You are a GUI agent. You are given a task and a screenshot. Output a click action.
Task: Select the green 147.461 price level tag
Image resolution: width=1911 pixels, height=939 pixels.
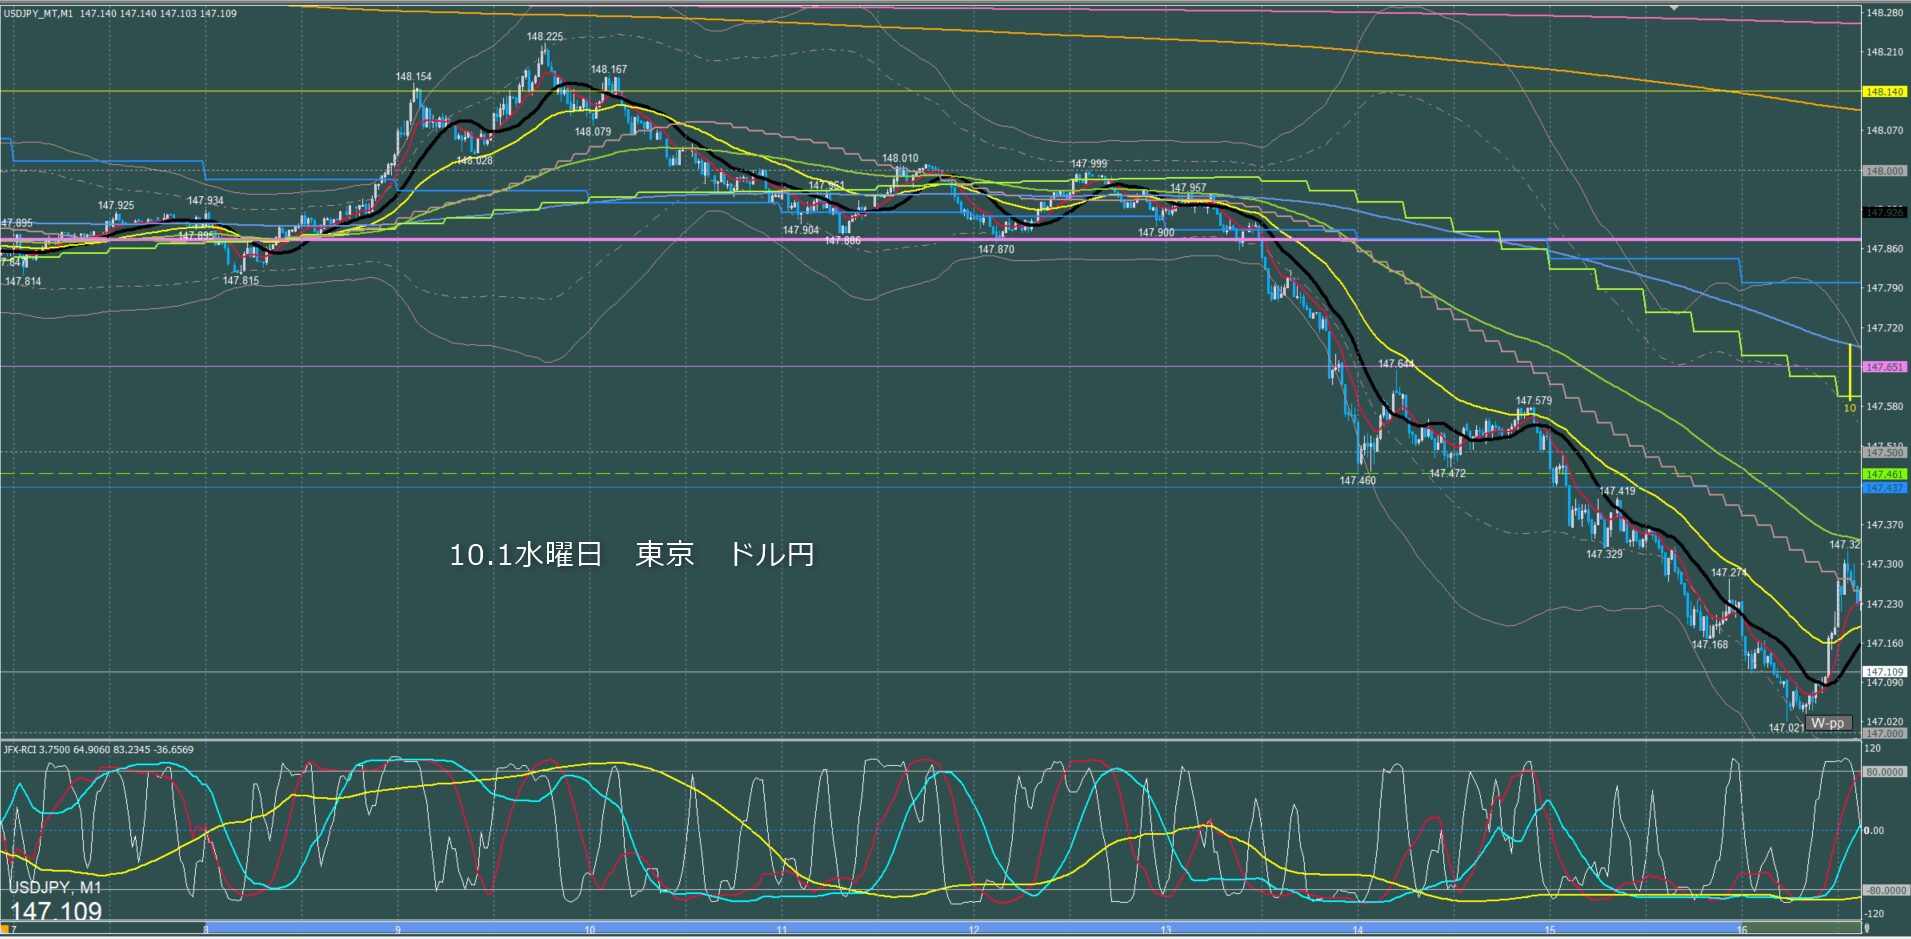(1884, 474)
